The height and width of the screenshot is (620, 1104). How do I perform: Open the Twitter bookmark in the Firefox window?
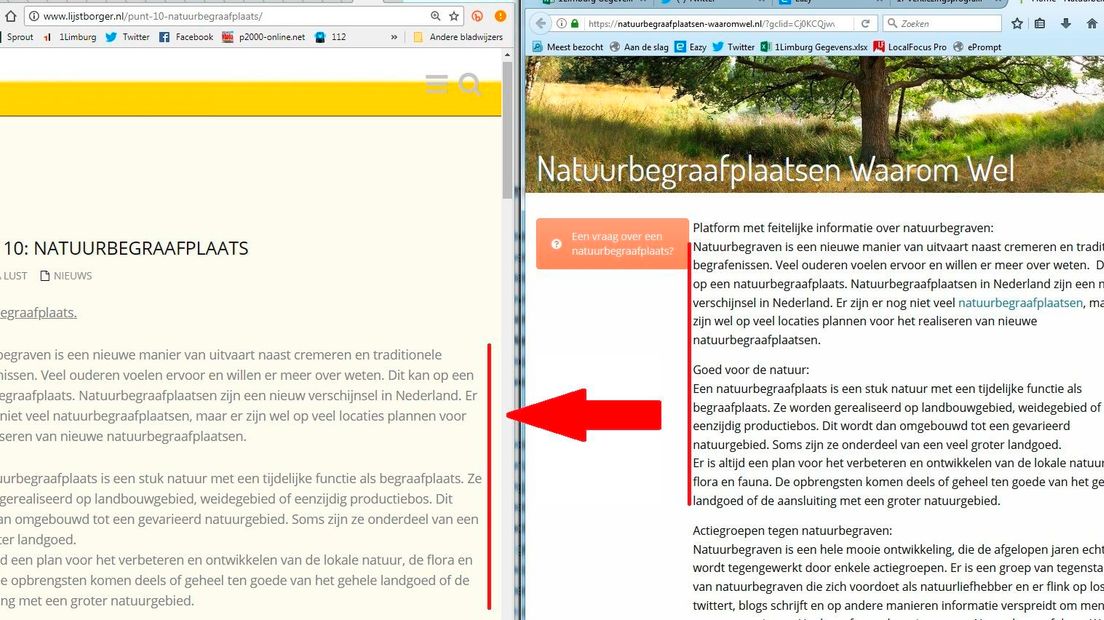tap(733, 46)
